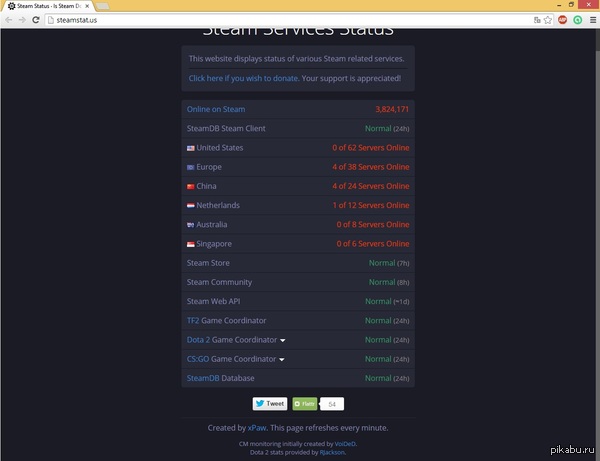
Task: Click the Steam Status tab favicon
Action: tap(11, 6)
